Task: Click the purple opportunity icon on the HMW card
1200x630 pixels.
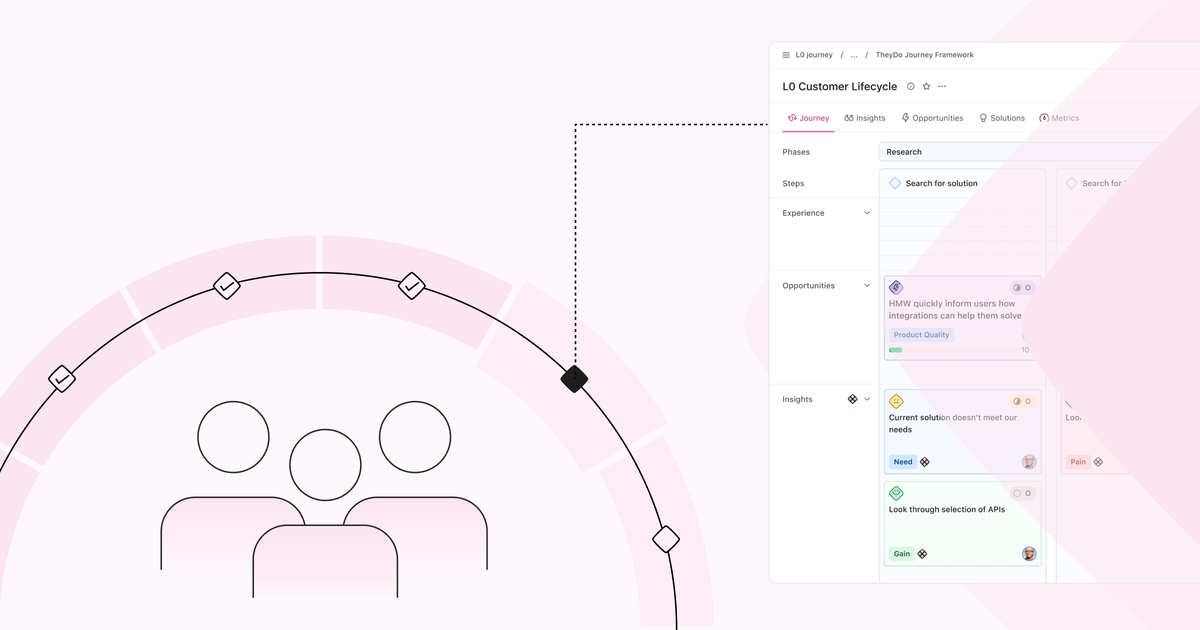Action: [896, 288]
